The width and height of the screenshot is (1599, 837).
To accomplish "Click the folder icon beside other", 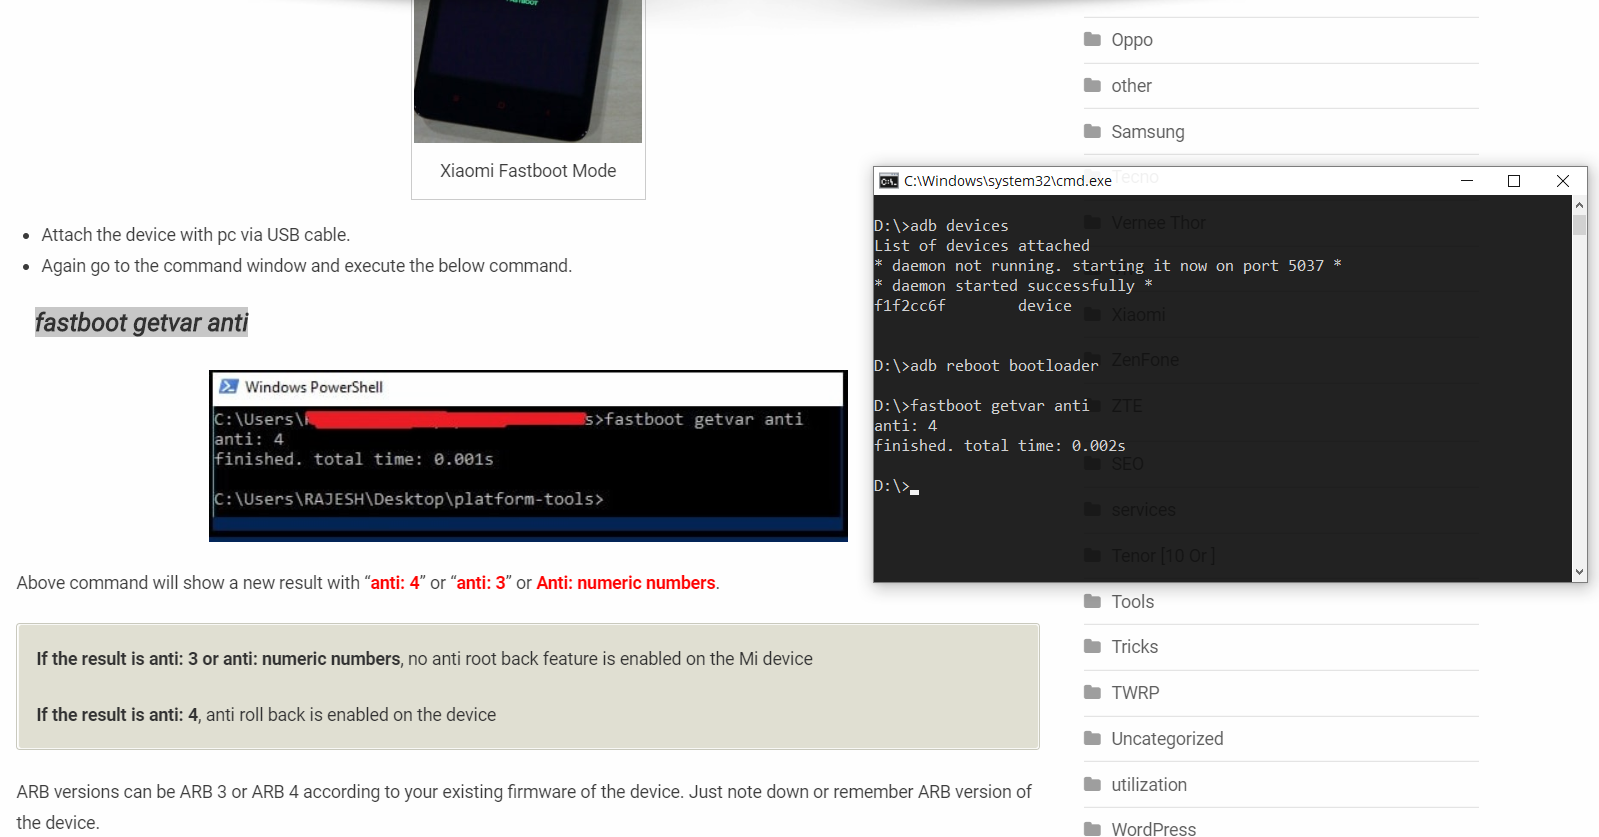I will click(x=1092, y=85).
